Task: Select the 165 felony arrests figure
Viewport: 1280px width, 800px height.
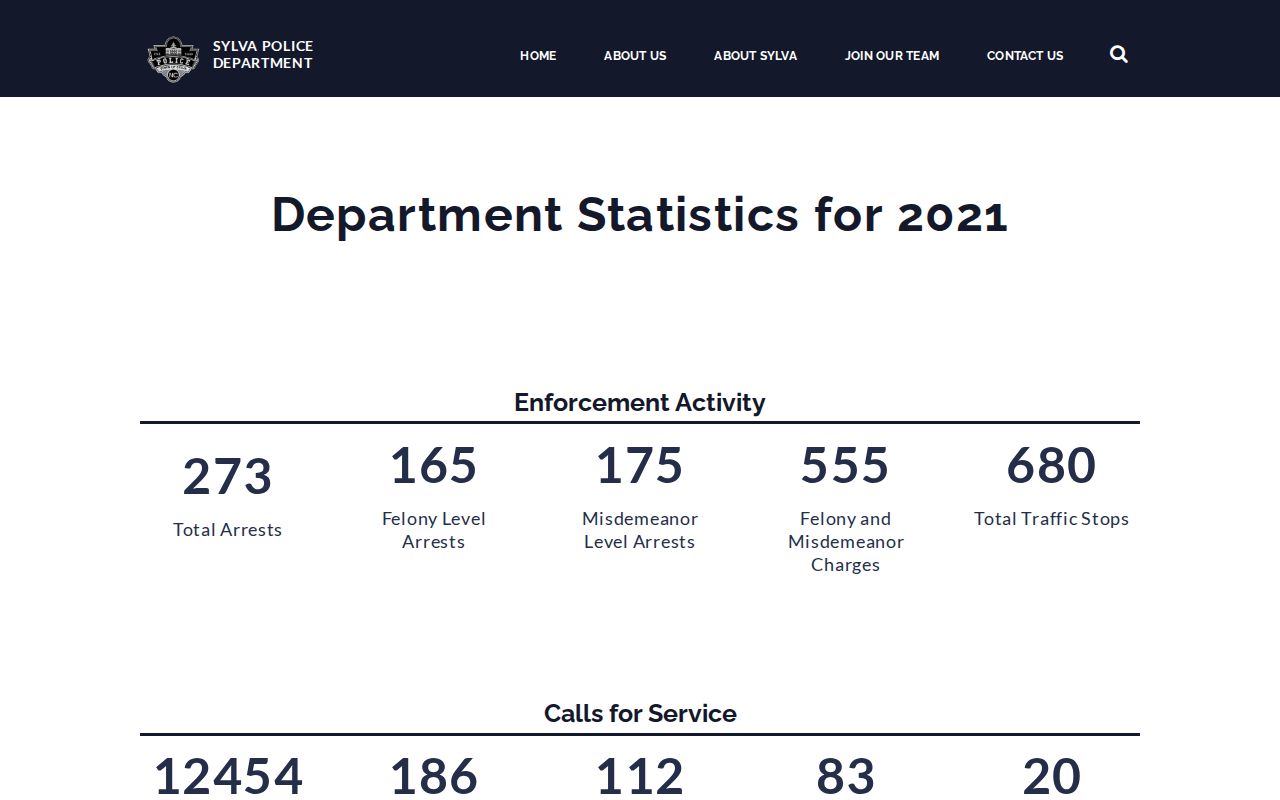Action: (x=434, y=465)
